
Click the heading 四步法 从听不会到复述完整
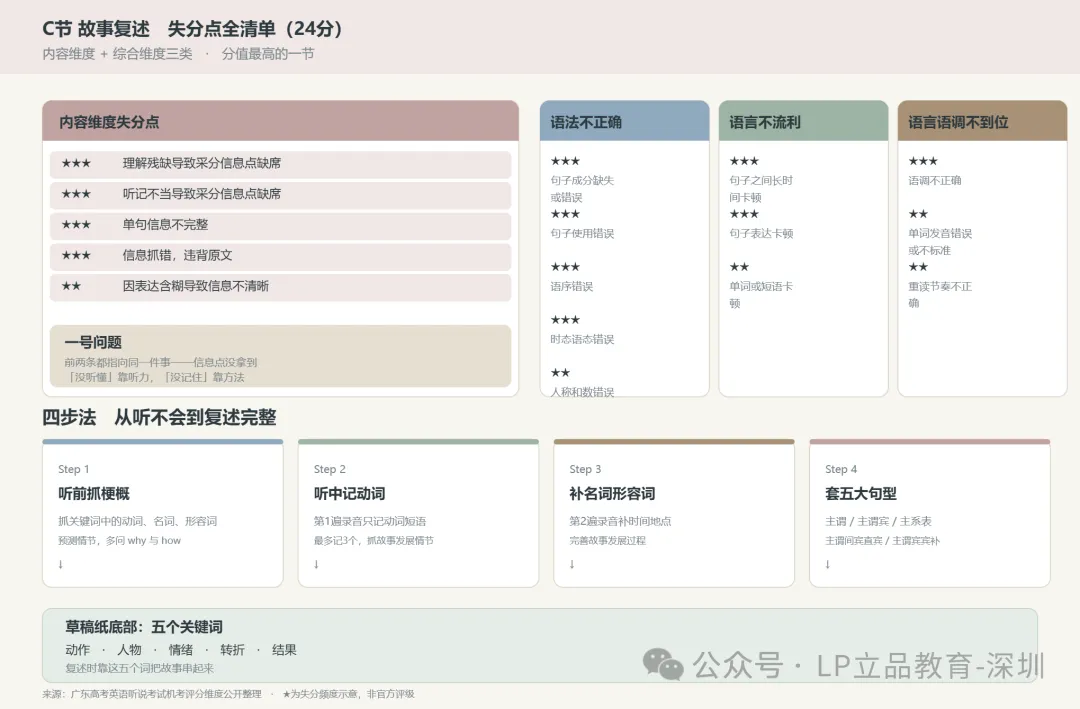click(159, 418)
